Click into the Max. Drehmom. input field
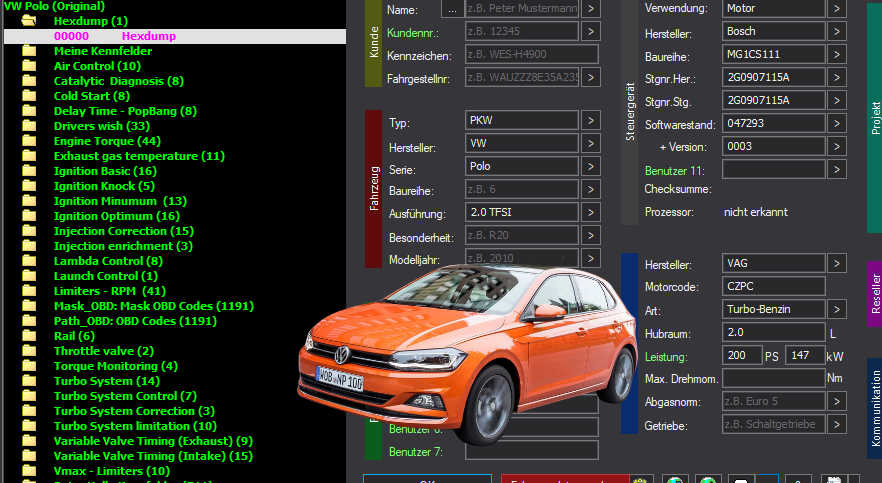The height and width of the screenshot is (483, 882). (773, 378)
